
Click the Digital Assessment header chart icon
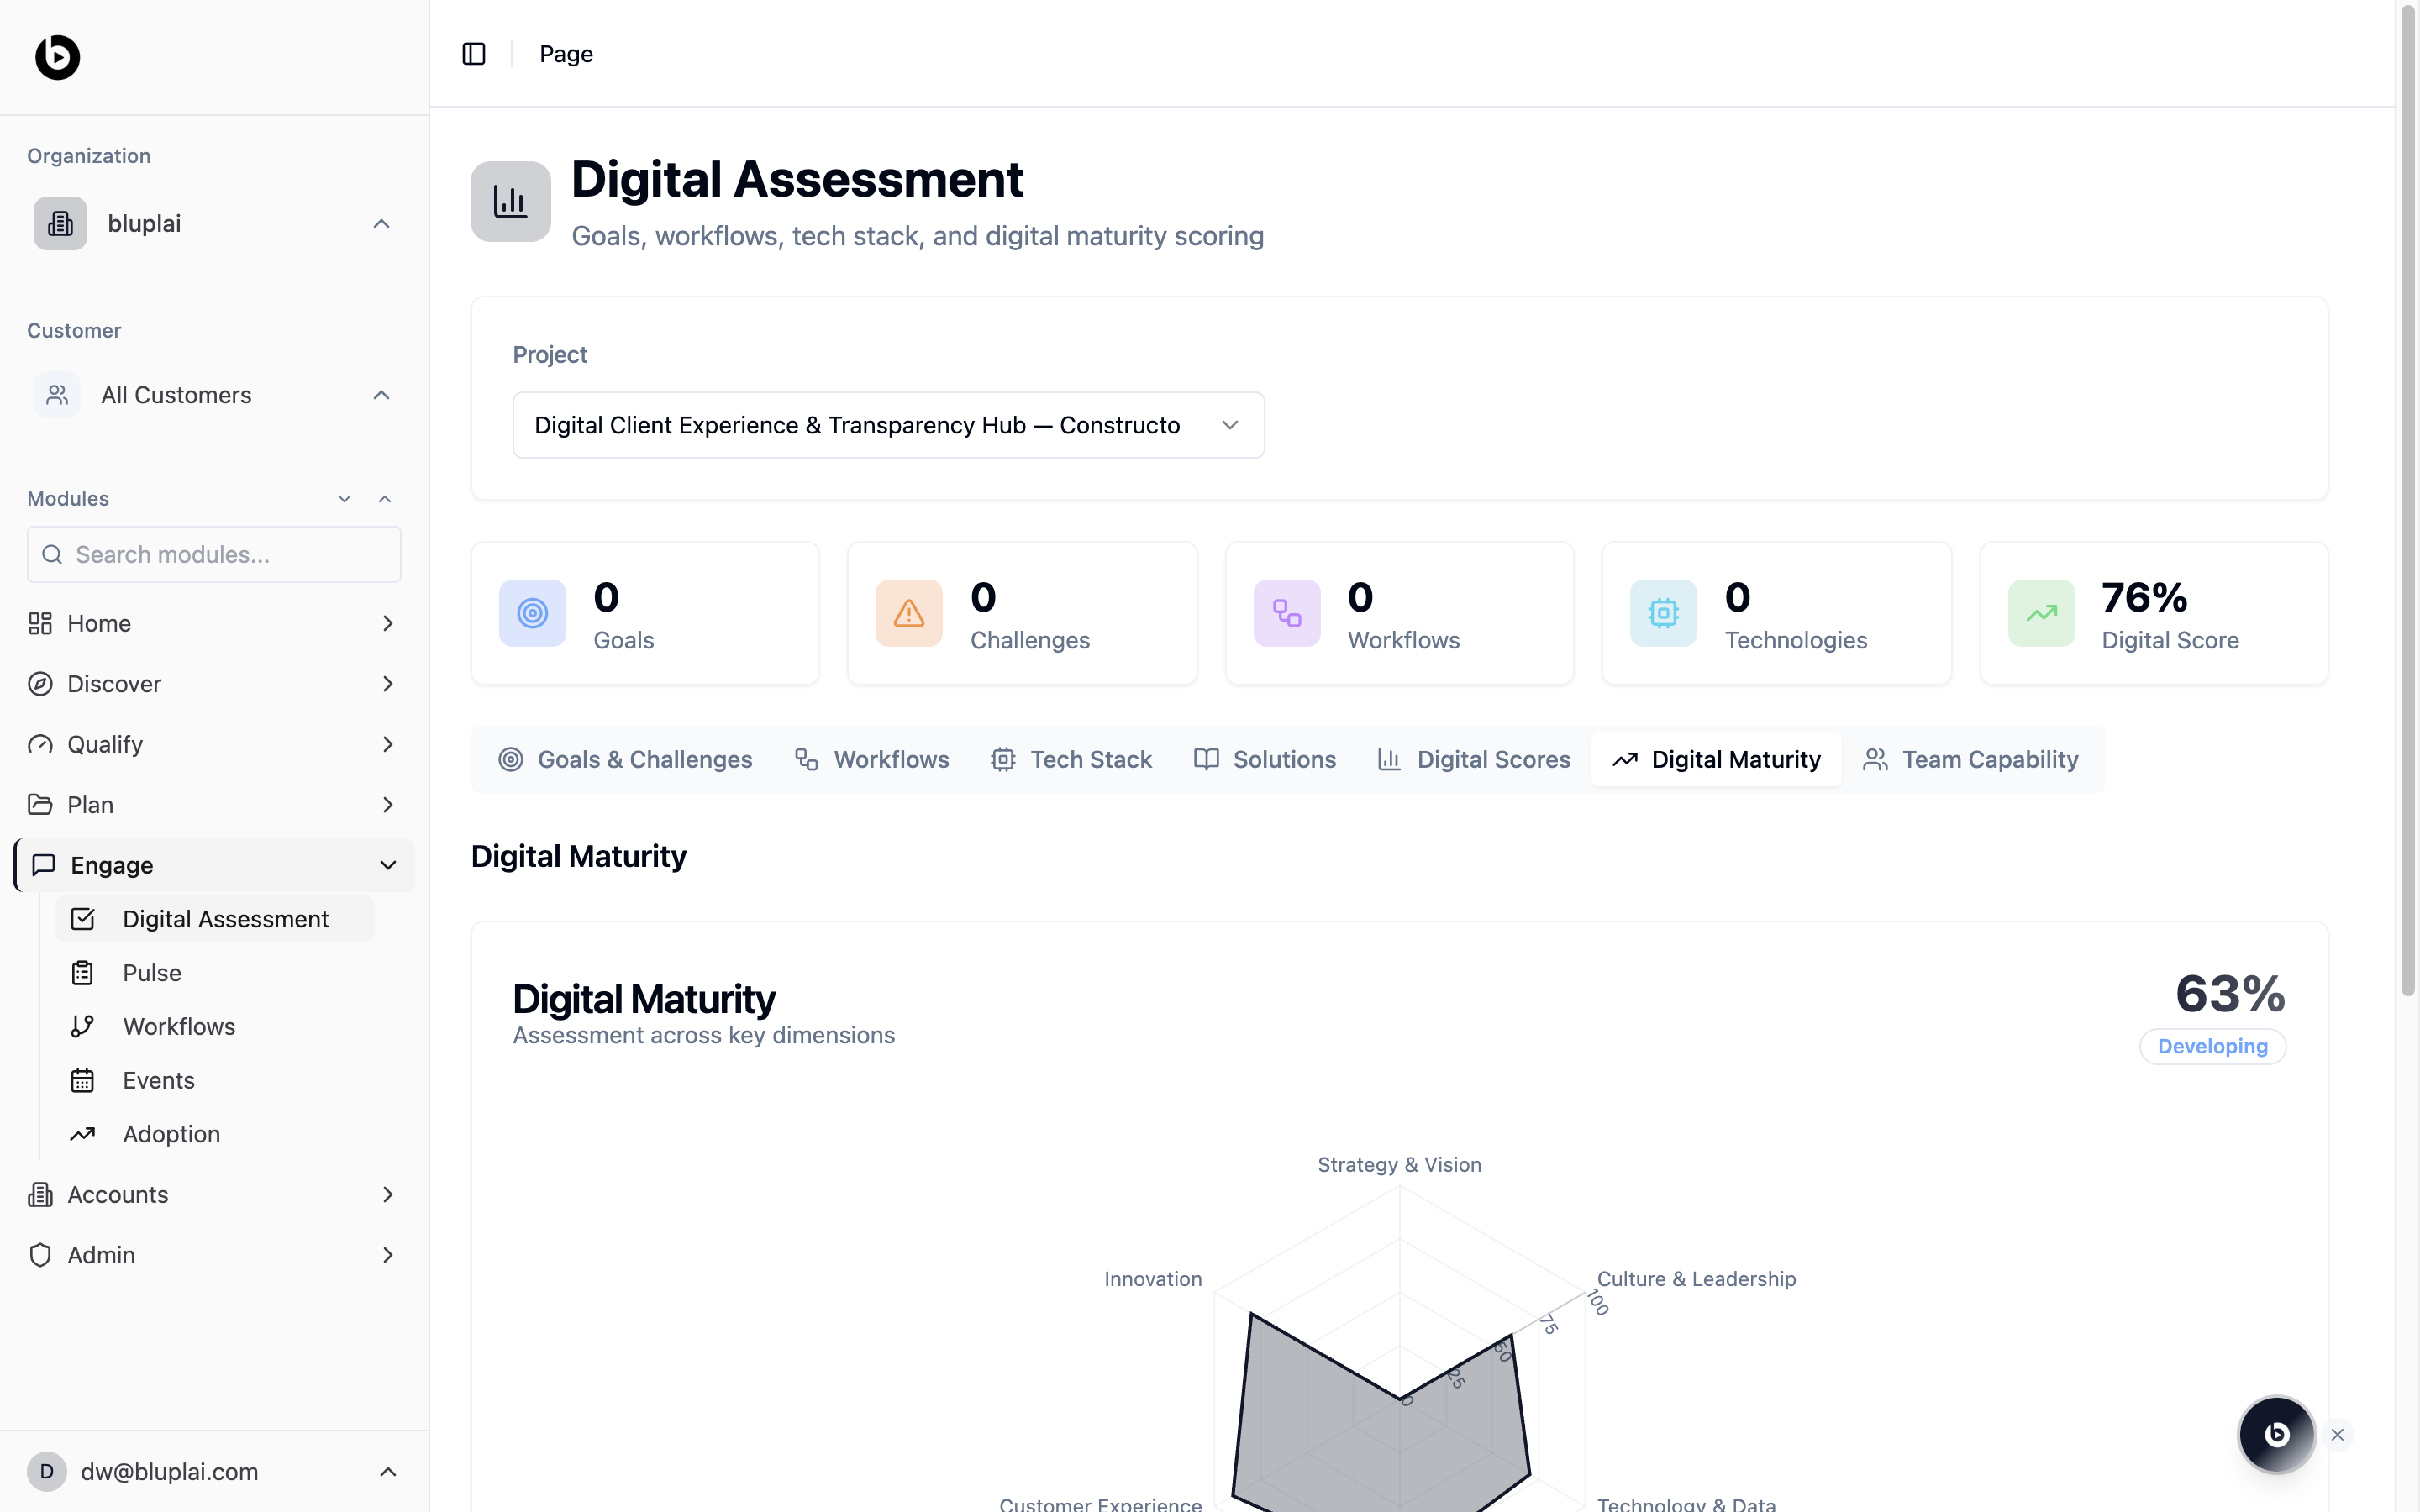[x=510, y=201]
